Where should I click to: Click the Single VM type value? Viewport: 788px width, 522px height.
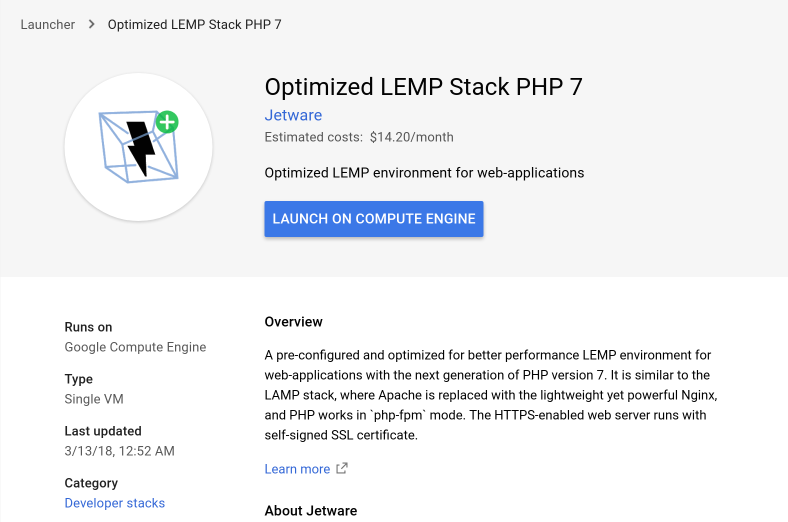pos(94,399)
